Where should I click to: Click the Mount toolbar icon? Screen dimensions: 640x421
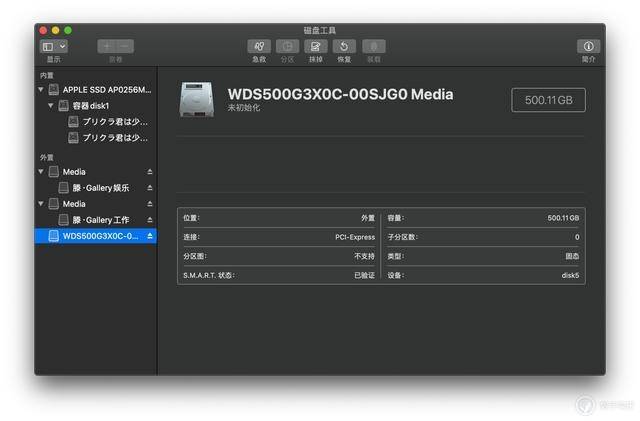coord(373,46)
